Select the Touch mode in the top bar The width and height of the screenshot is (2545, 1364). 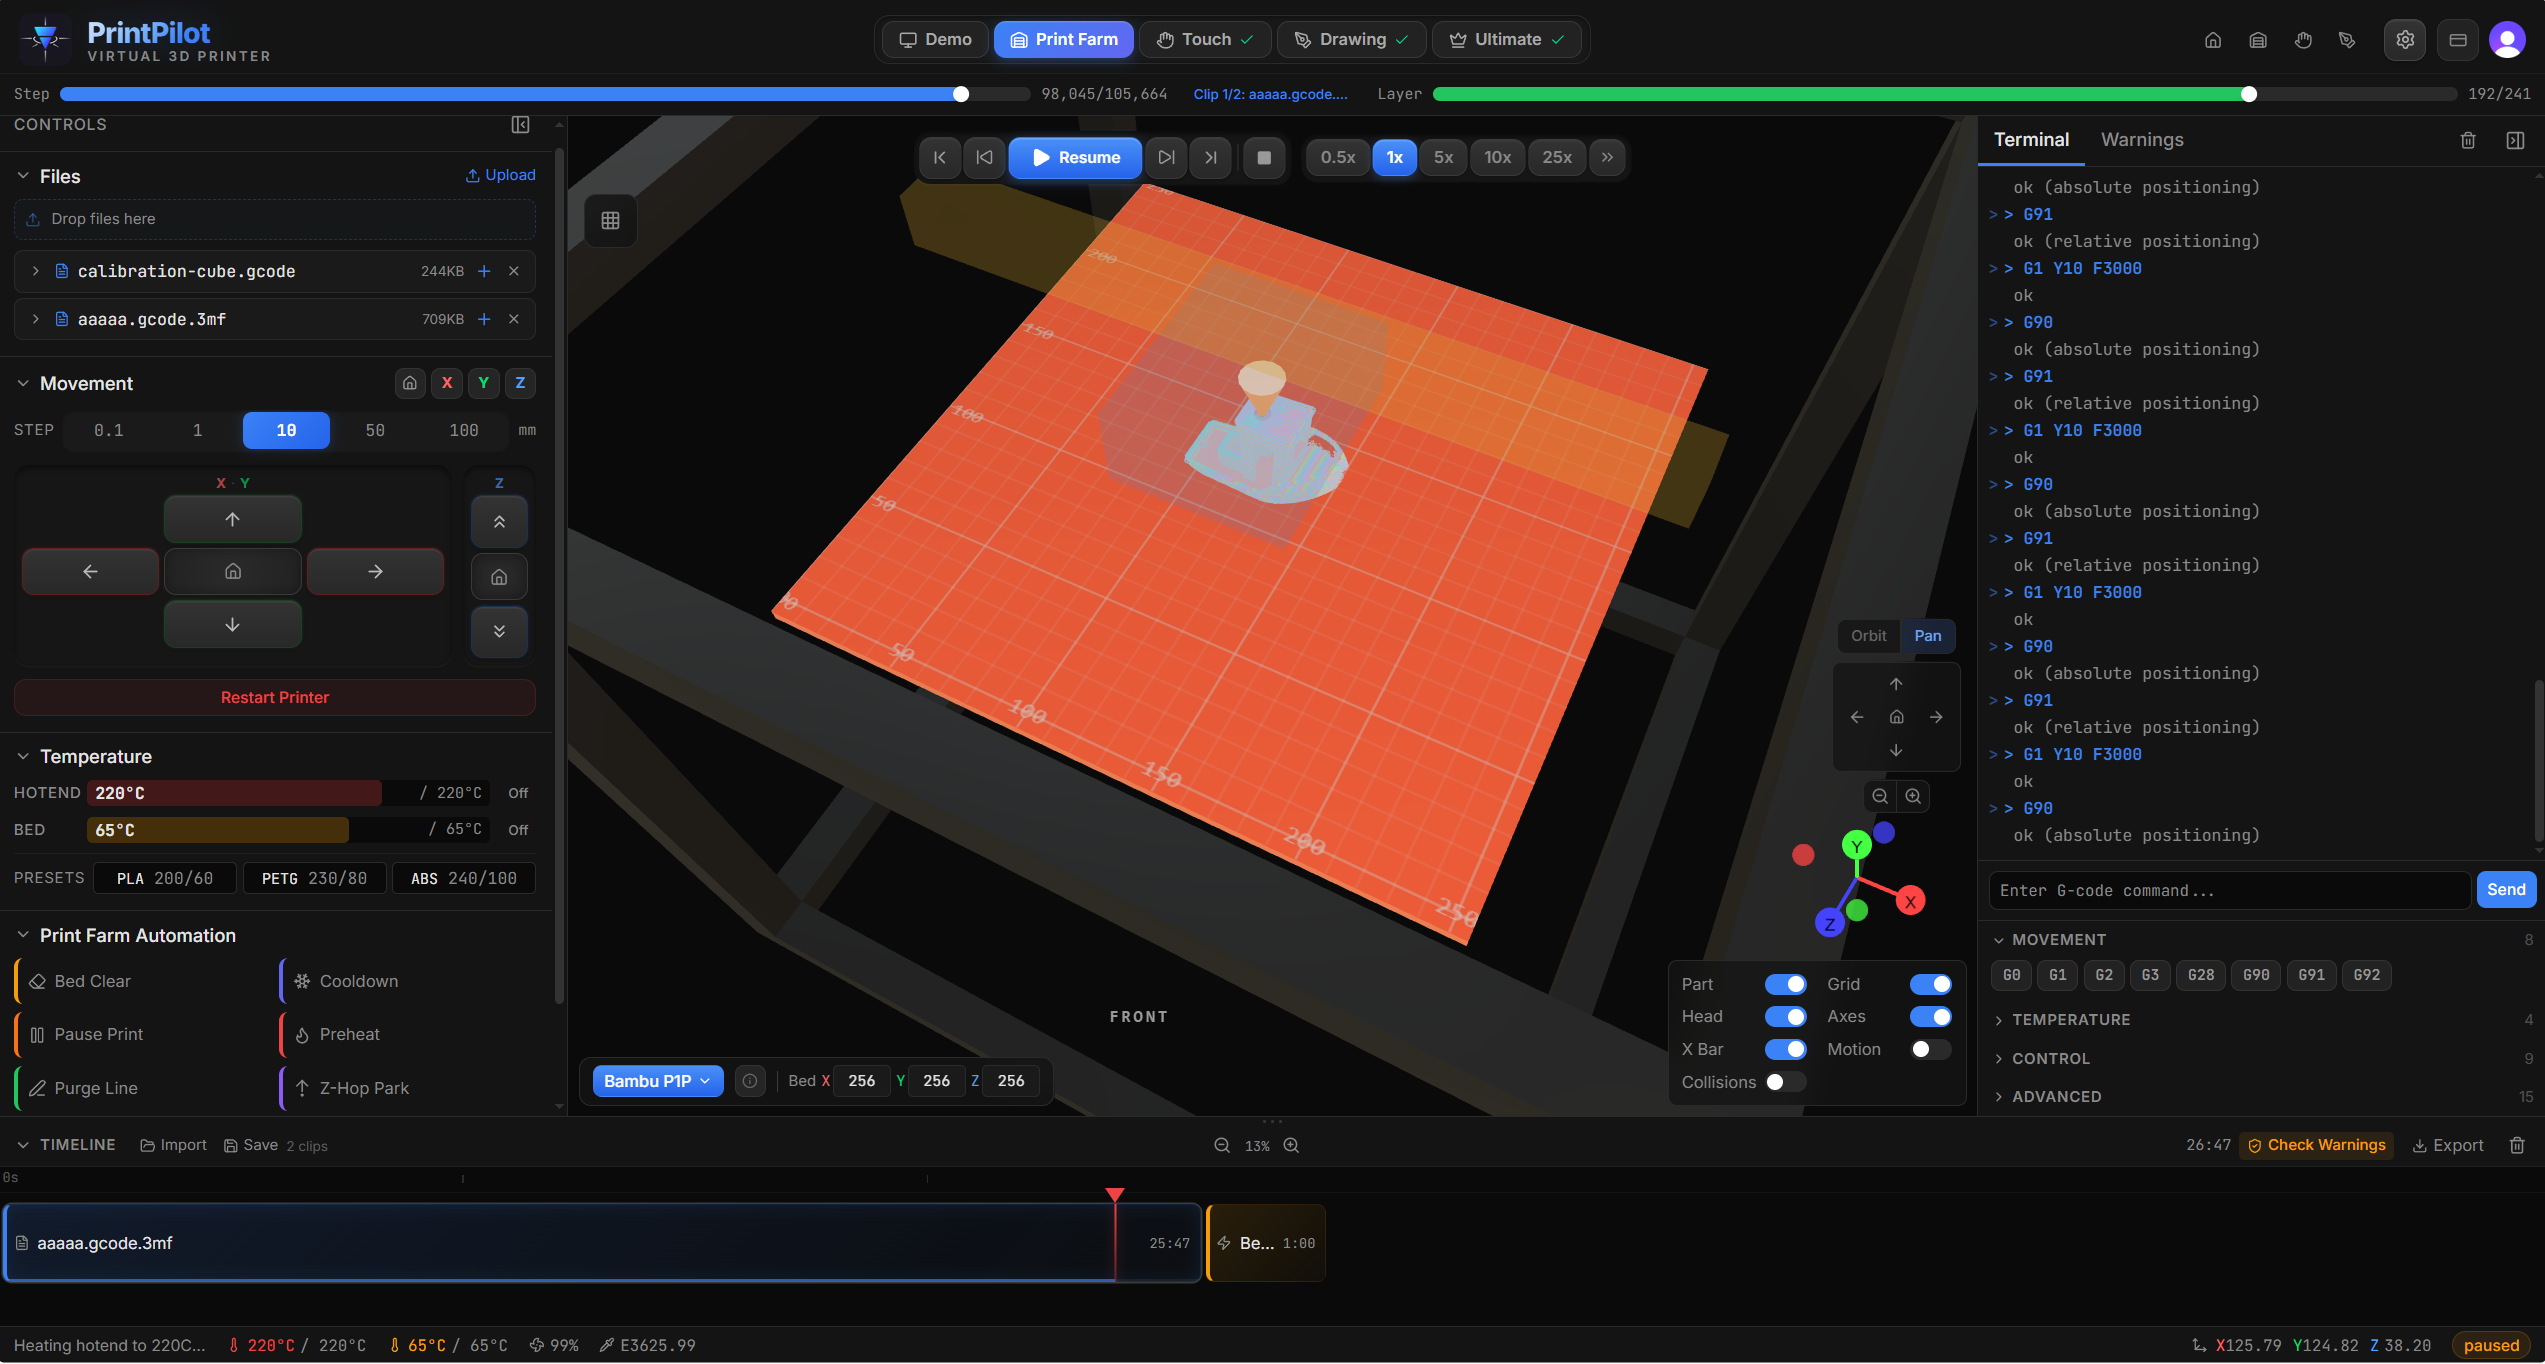coord(1205,39)
